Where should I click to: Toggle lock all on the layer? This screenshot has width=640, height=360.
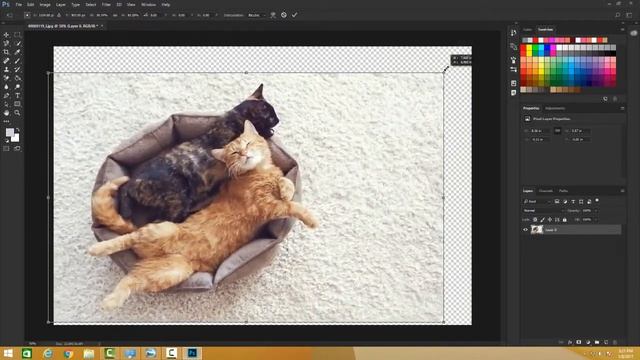564,220
